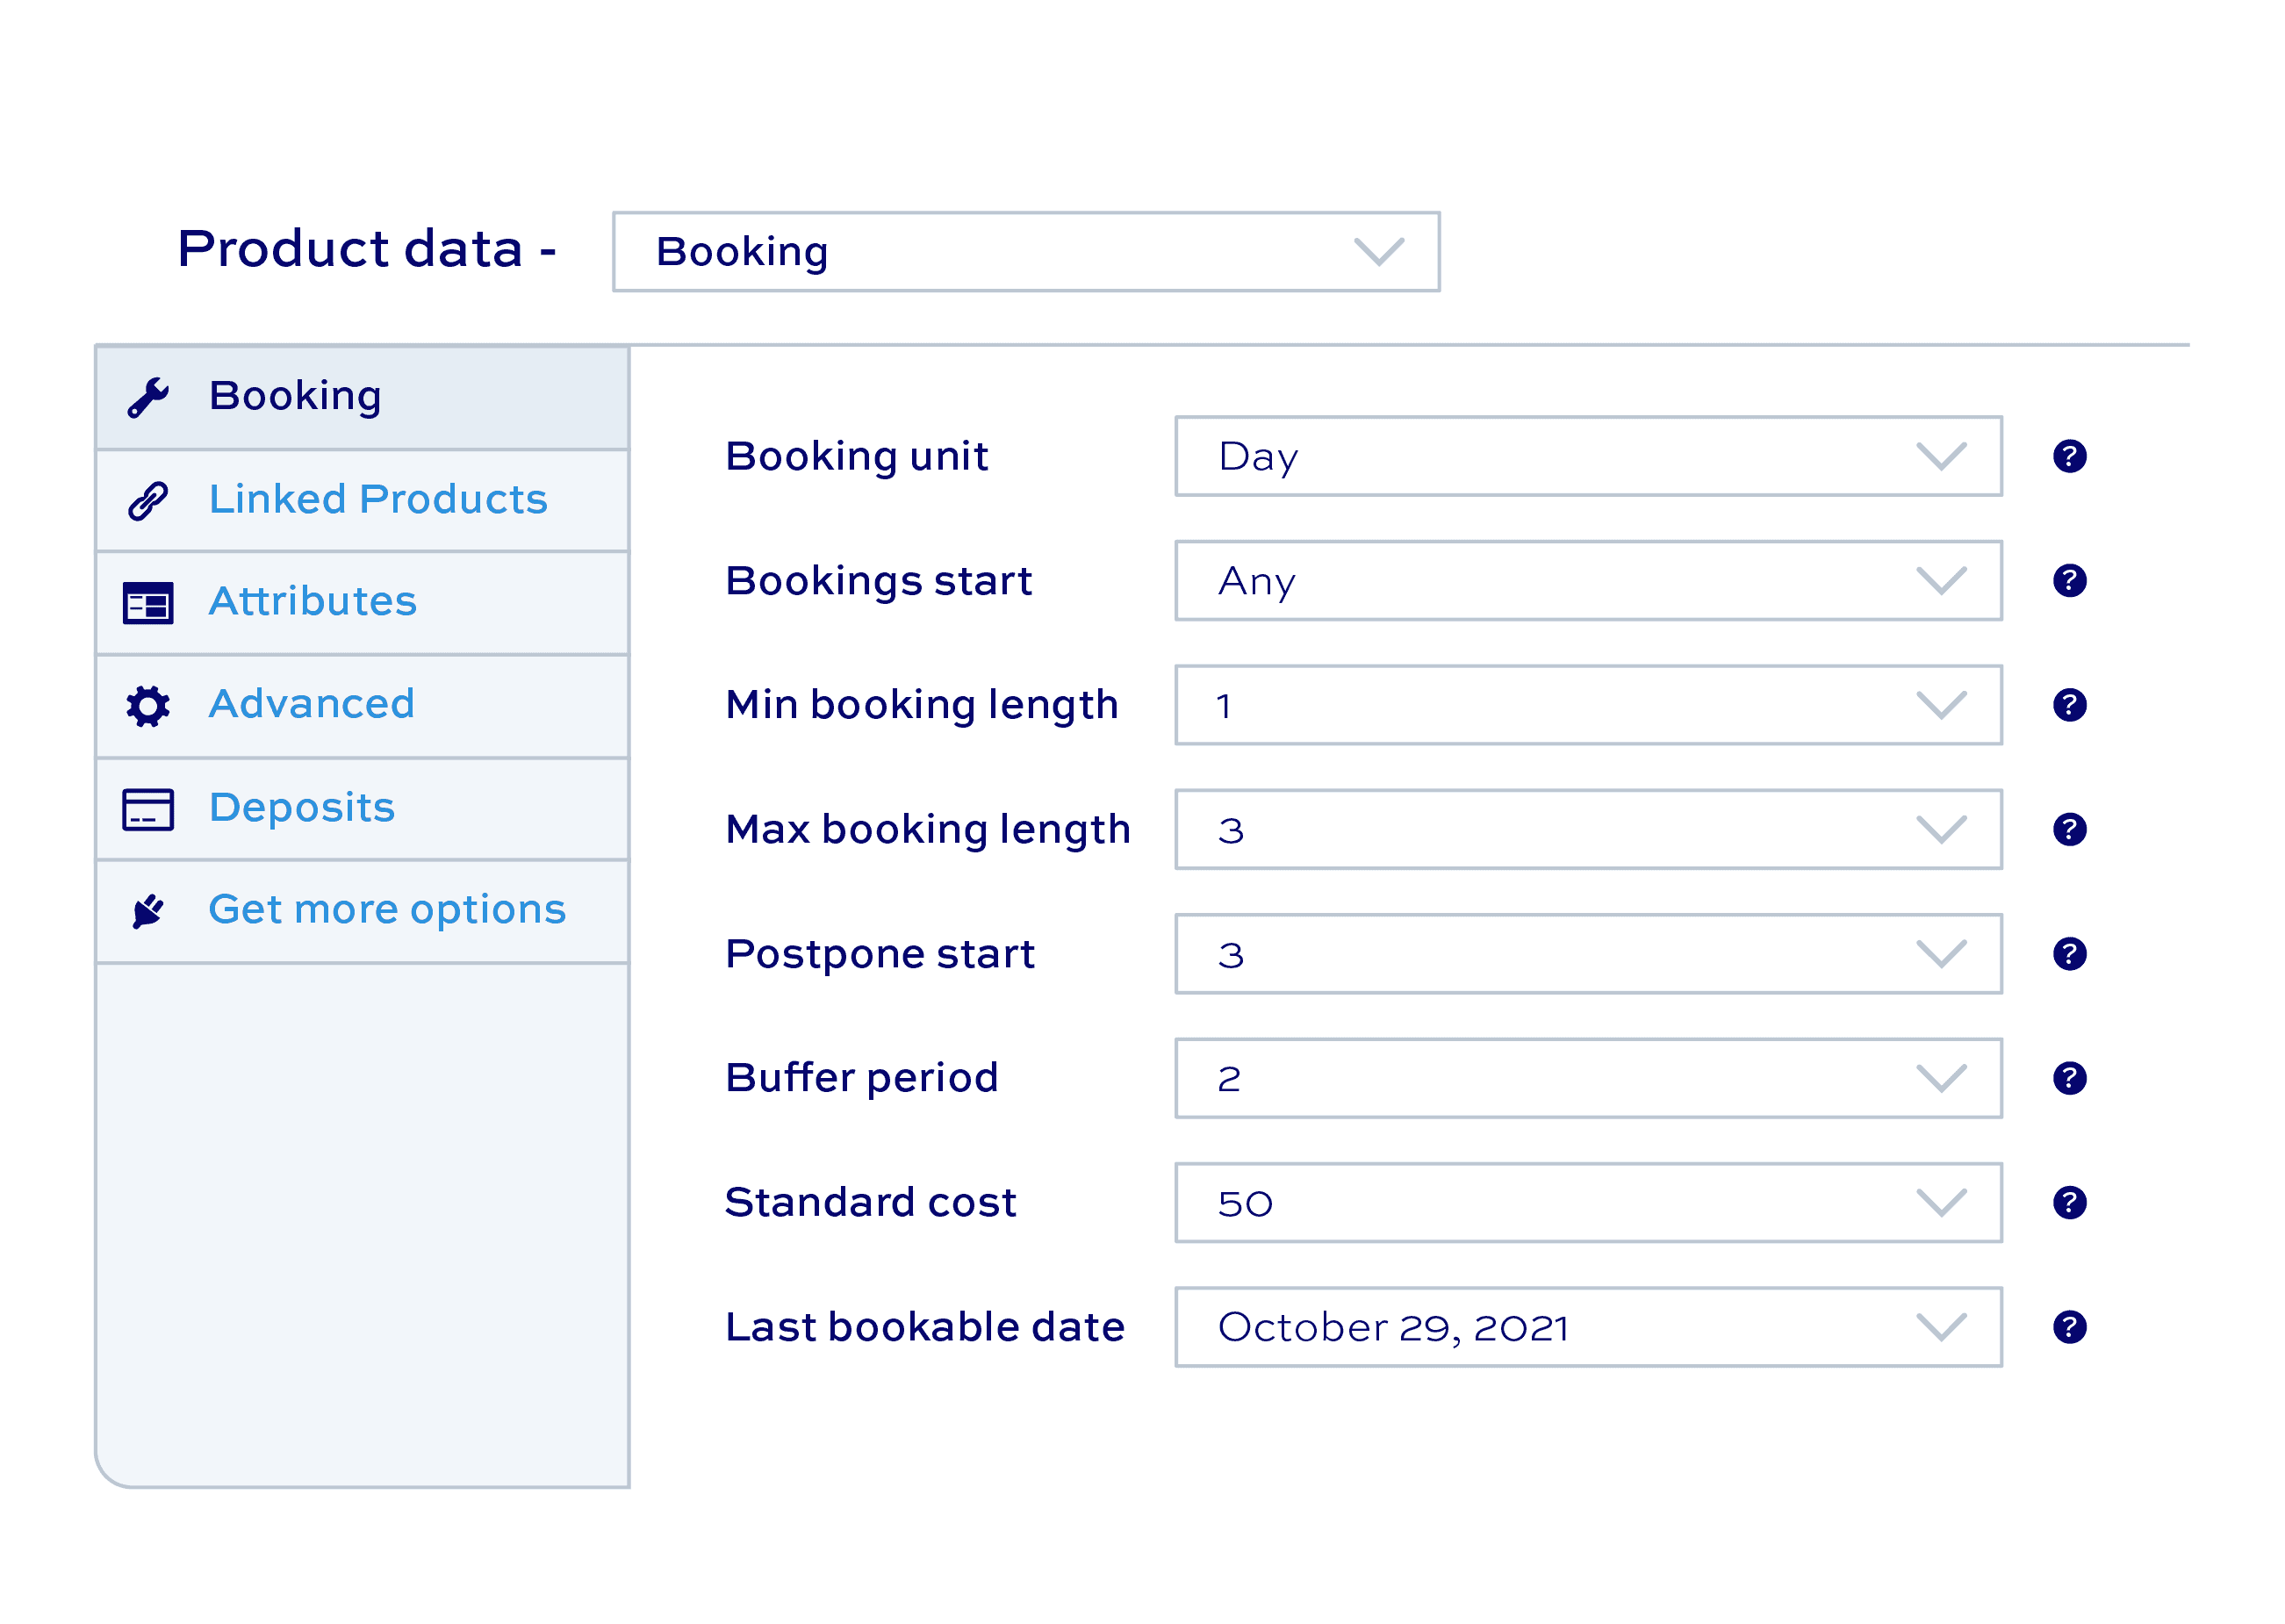The image size is (2285, 1624).
Task: Open the Last bookable date dropdown
Action: pos(1588,1327)
